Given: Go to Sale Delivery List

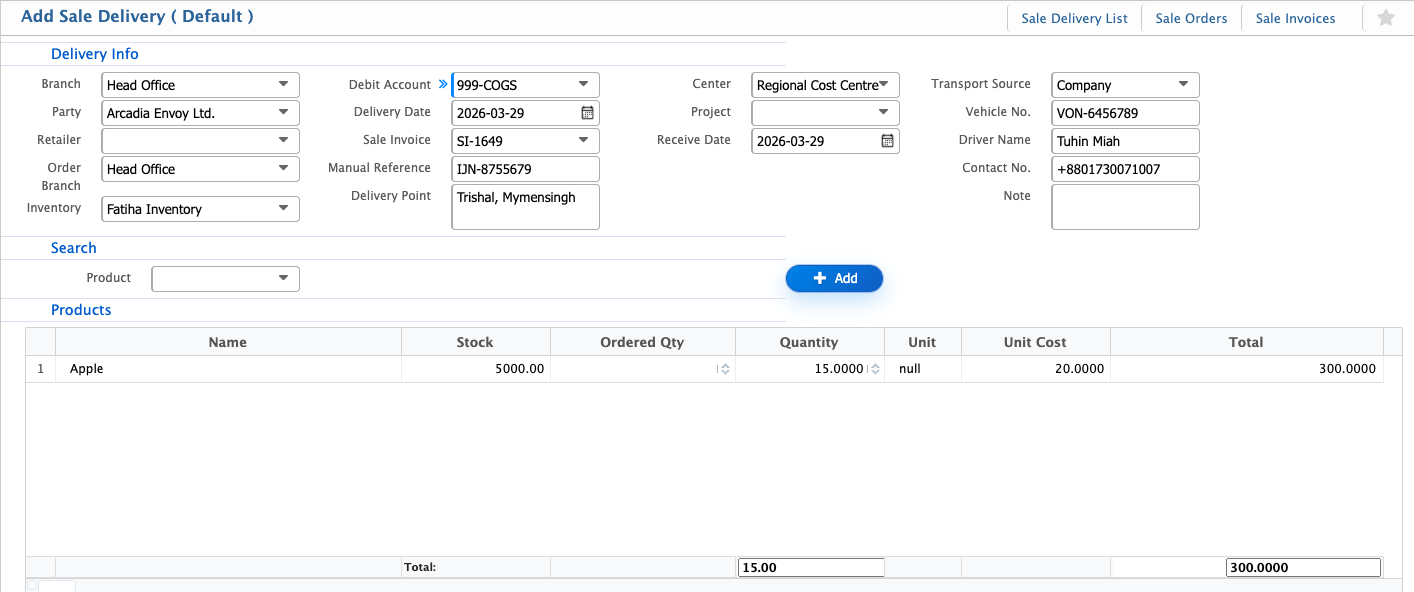Looking at the screenshot, I should pyautogui.click(x=1074, y=18).
